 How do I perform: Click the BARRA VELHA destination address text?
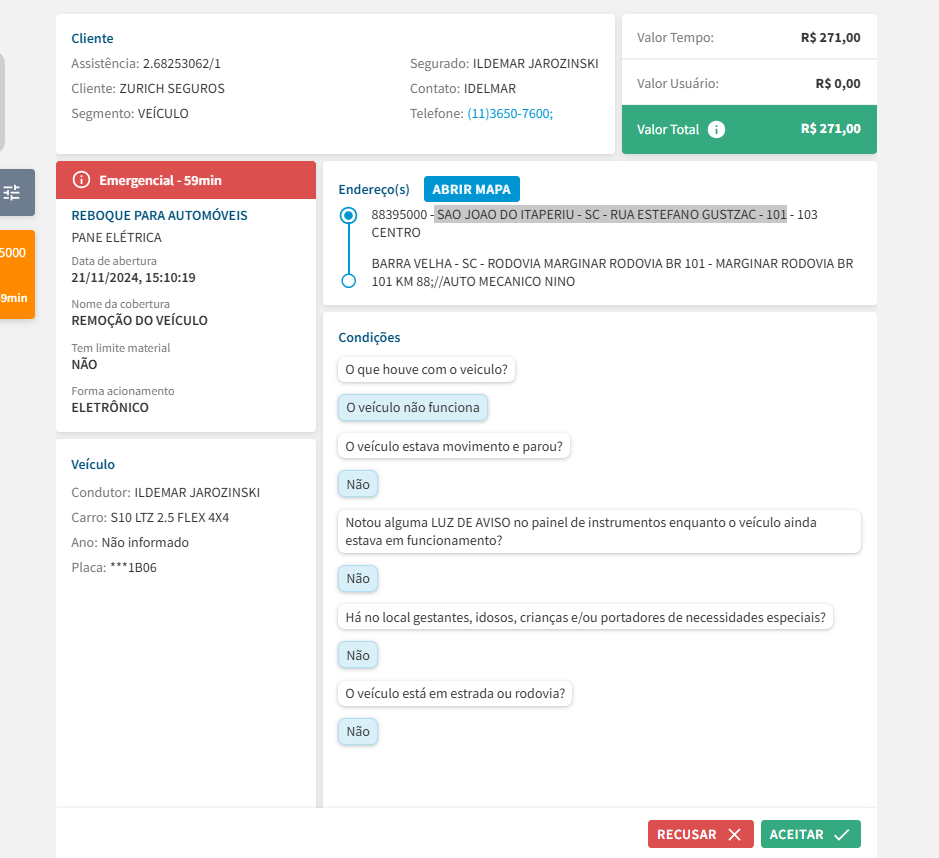click(612, 272)
